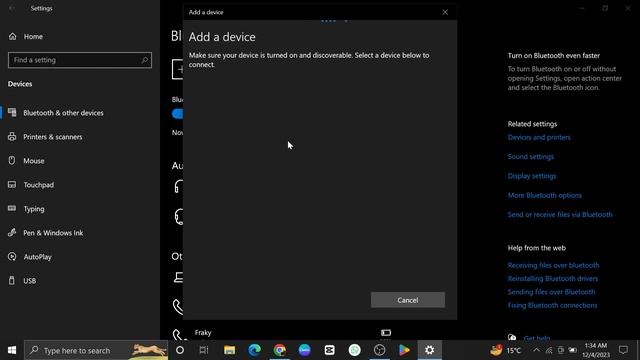Toggle the Bluetooth switch
Viewport: 640px width, 360px height.
[x=178, y=114]
